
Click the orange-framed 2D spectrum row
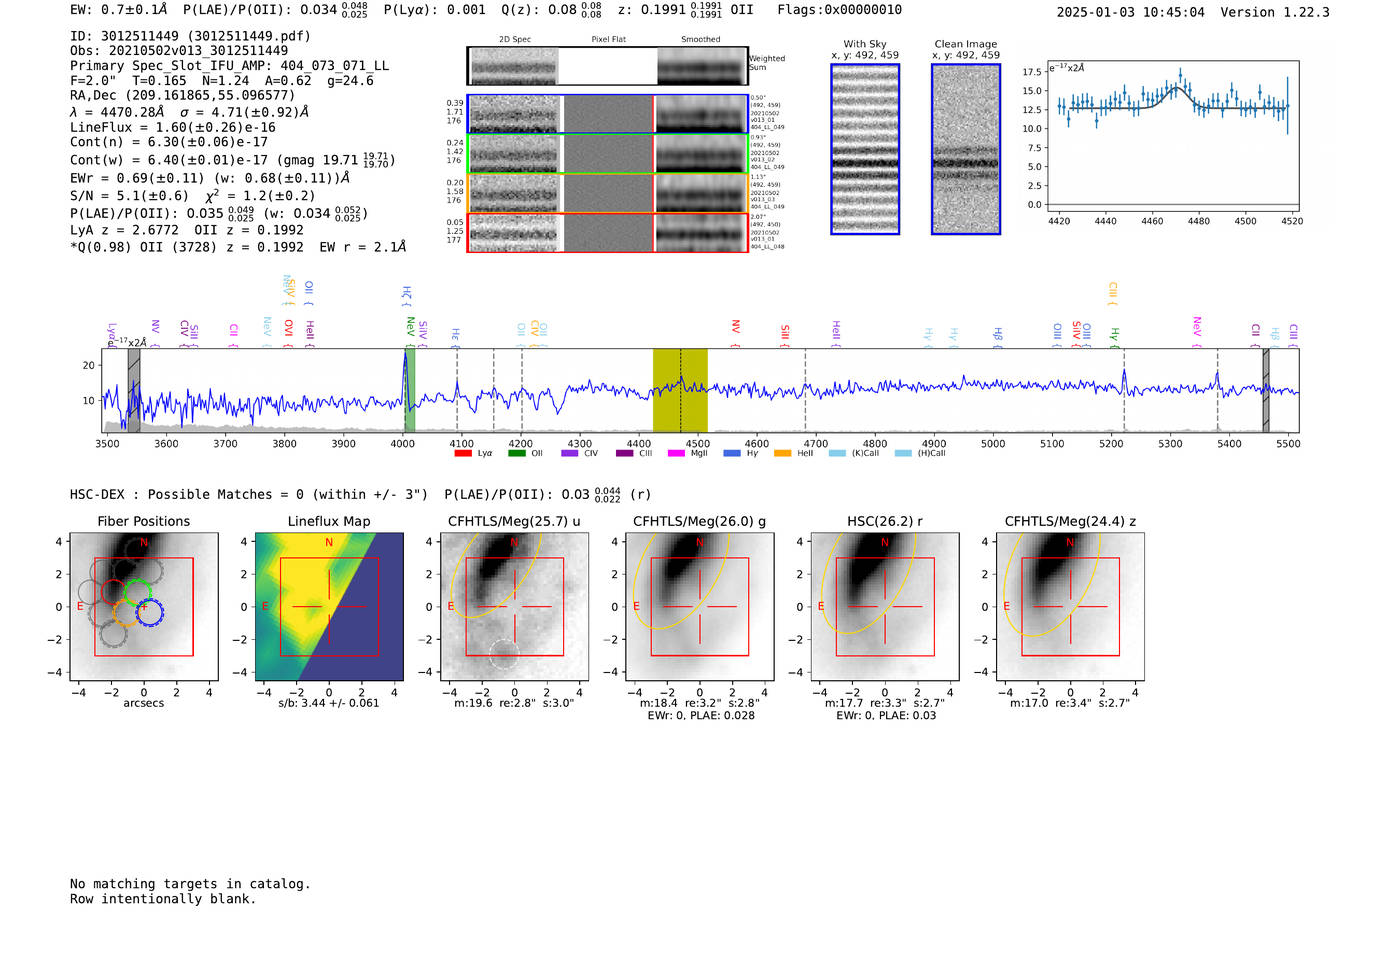[x=608, y=193]
